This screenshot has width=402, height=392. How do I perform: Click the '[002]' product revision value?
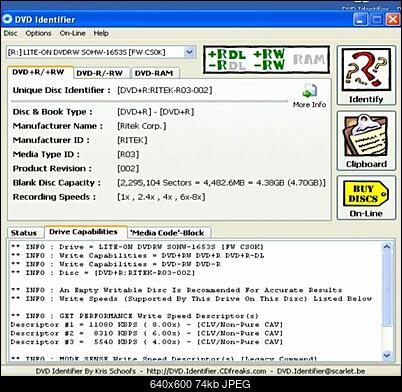[x=128, y=169]
